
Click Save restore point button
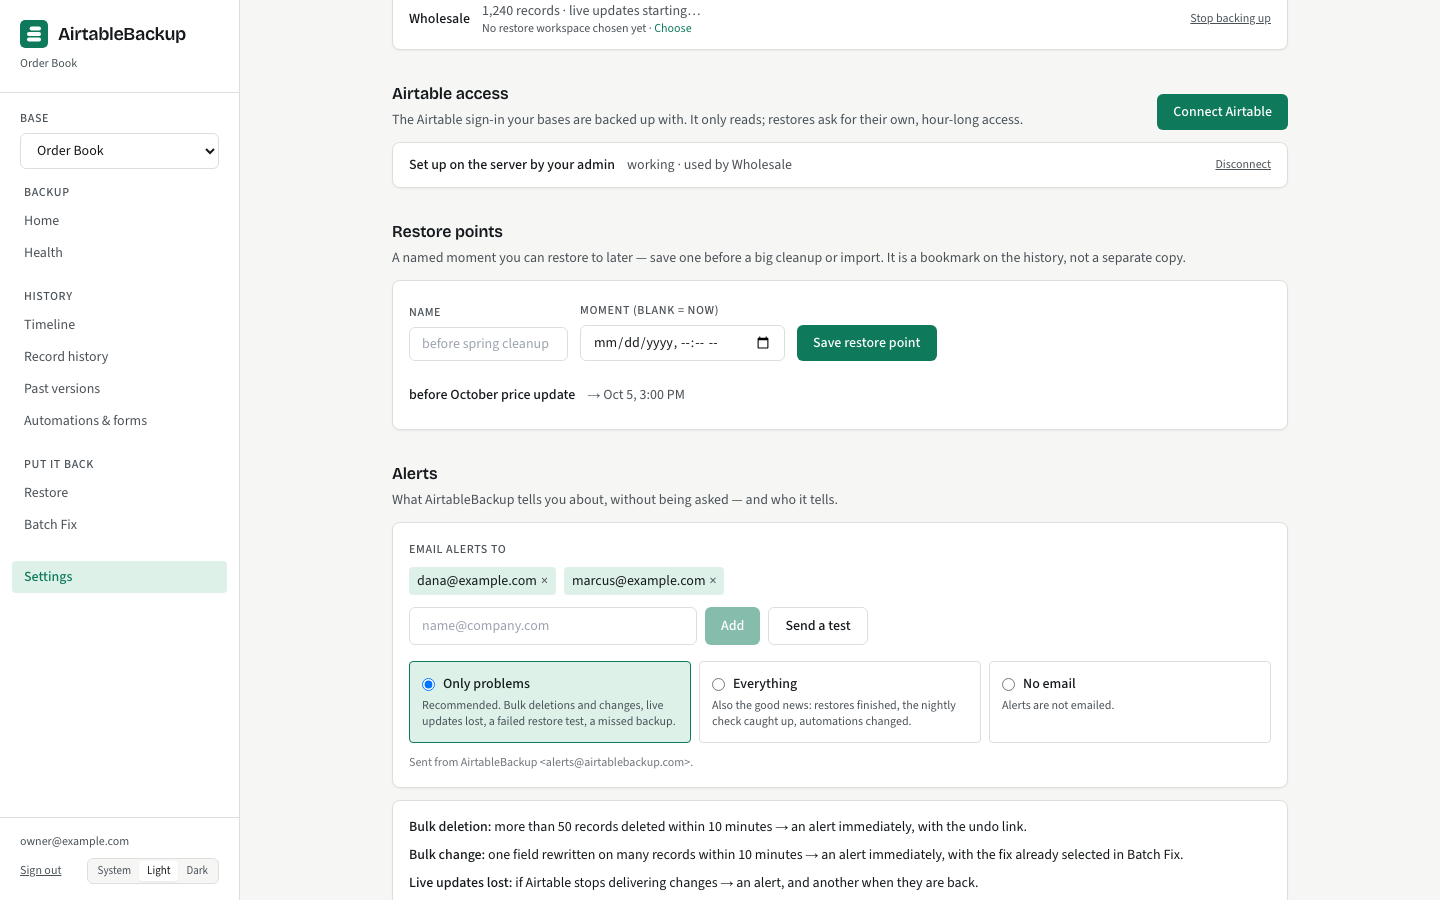[x=867, y=343]
